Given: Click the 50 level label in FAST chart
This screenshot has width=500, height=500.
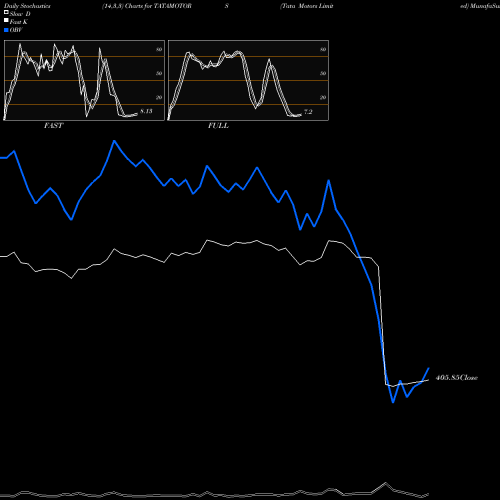Looking at the screenshot, I should tap(159, 73).
